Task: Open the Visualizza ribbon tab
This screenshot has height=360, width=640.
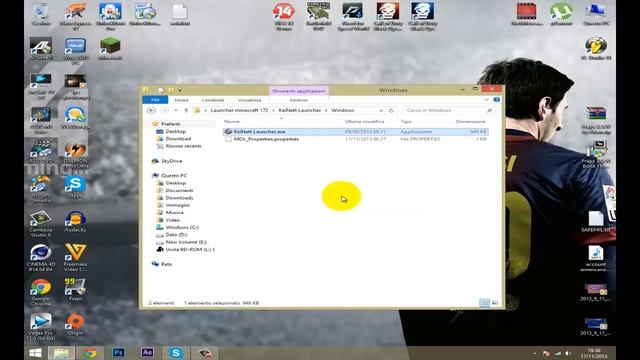Action: (x=249, y=100)
